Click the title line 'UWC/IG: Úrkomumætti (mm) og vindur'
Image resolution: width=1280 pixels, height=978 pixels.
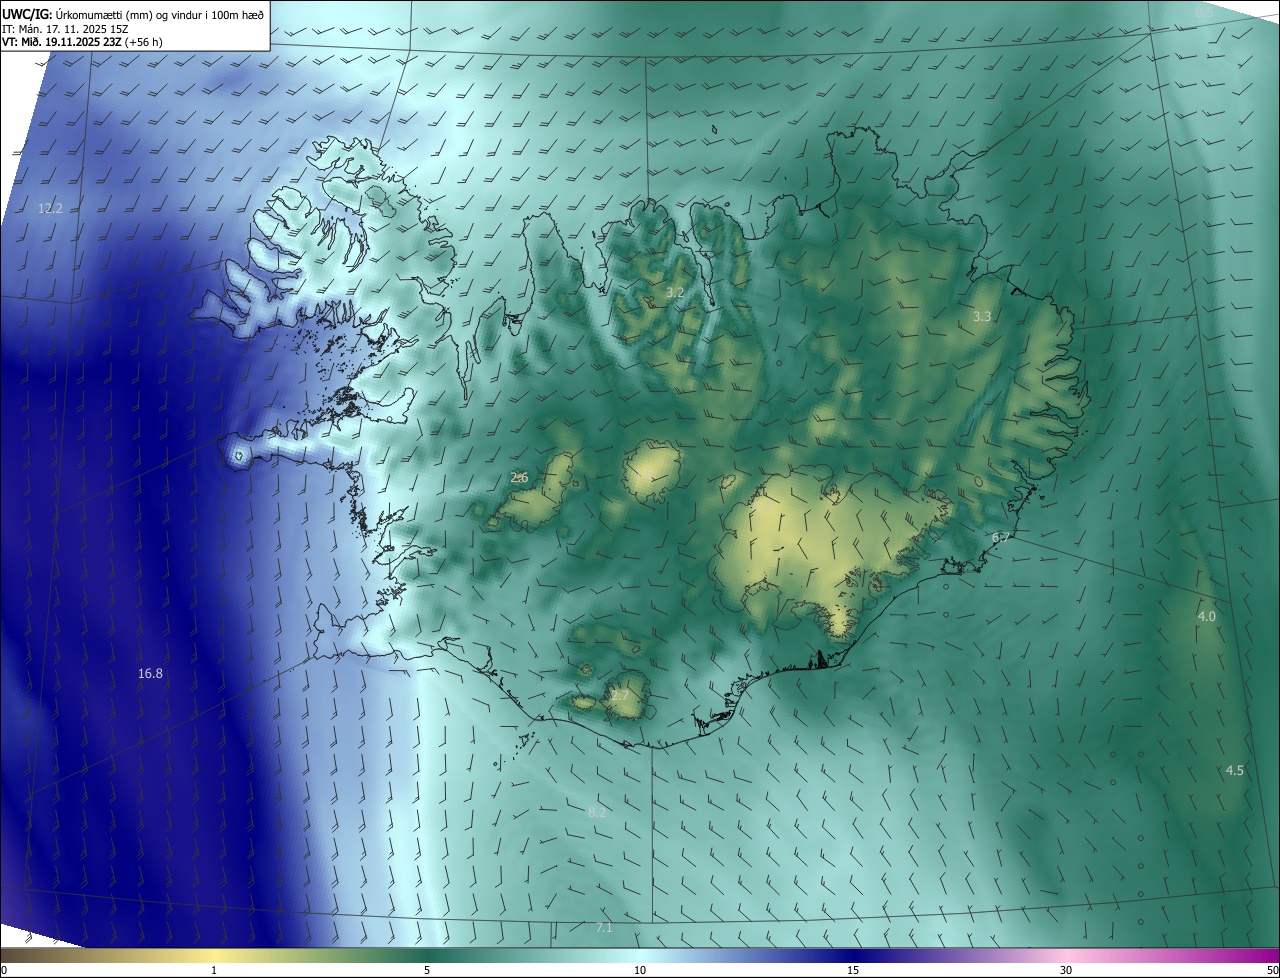click(133, 14)
